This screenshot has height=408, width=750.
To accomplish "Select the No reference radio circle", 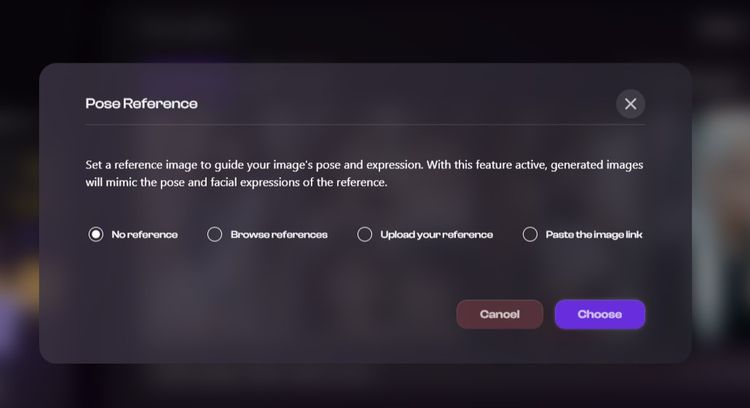I will click(96, 234).
